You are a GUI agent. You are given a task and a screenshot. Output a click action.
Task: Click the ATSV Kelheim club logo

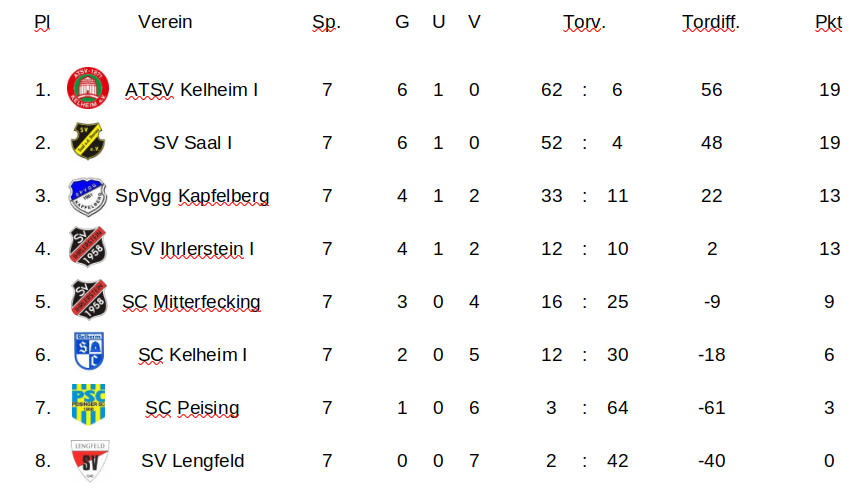tap(88, 89)
